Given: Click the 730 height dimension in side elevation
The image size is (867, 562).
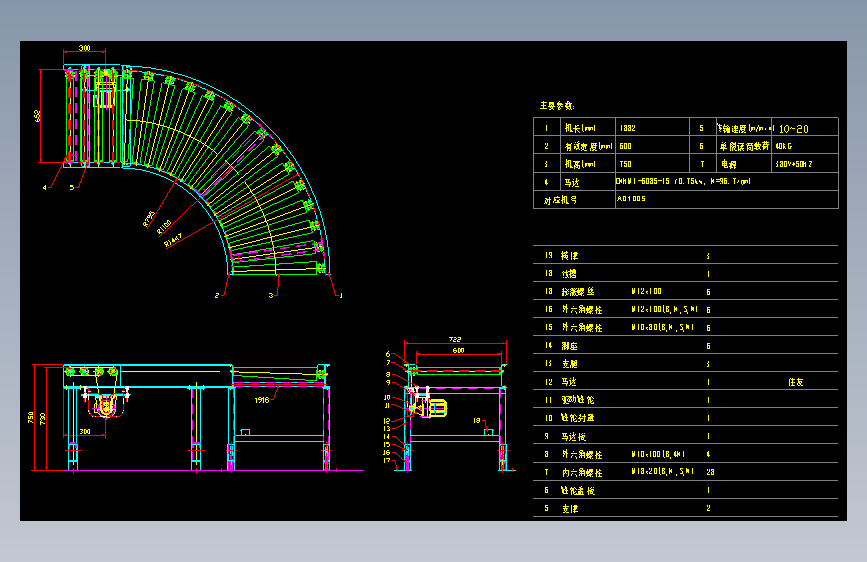Looking at the screenshot, I should pos(43,419).
